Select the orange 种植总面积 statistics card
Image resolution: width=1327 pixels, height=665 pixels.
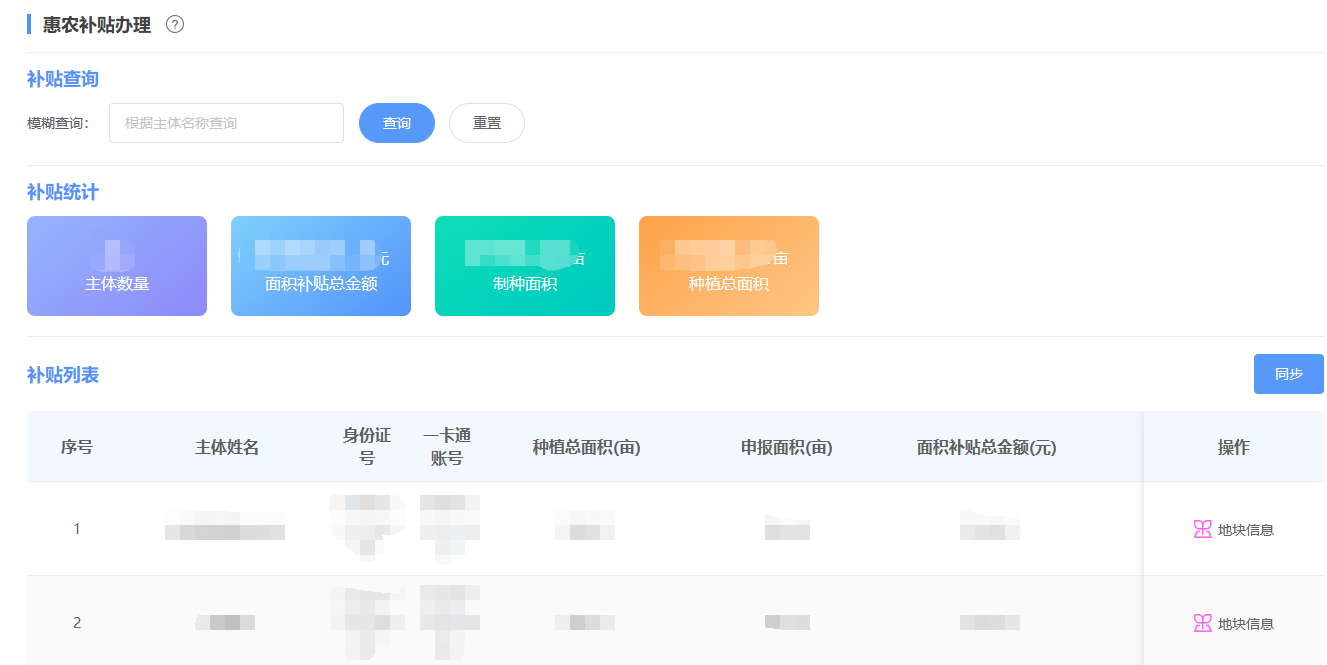click(729, 266)
